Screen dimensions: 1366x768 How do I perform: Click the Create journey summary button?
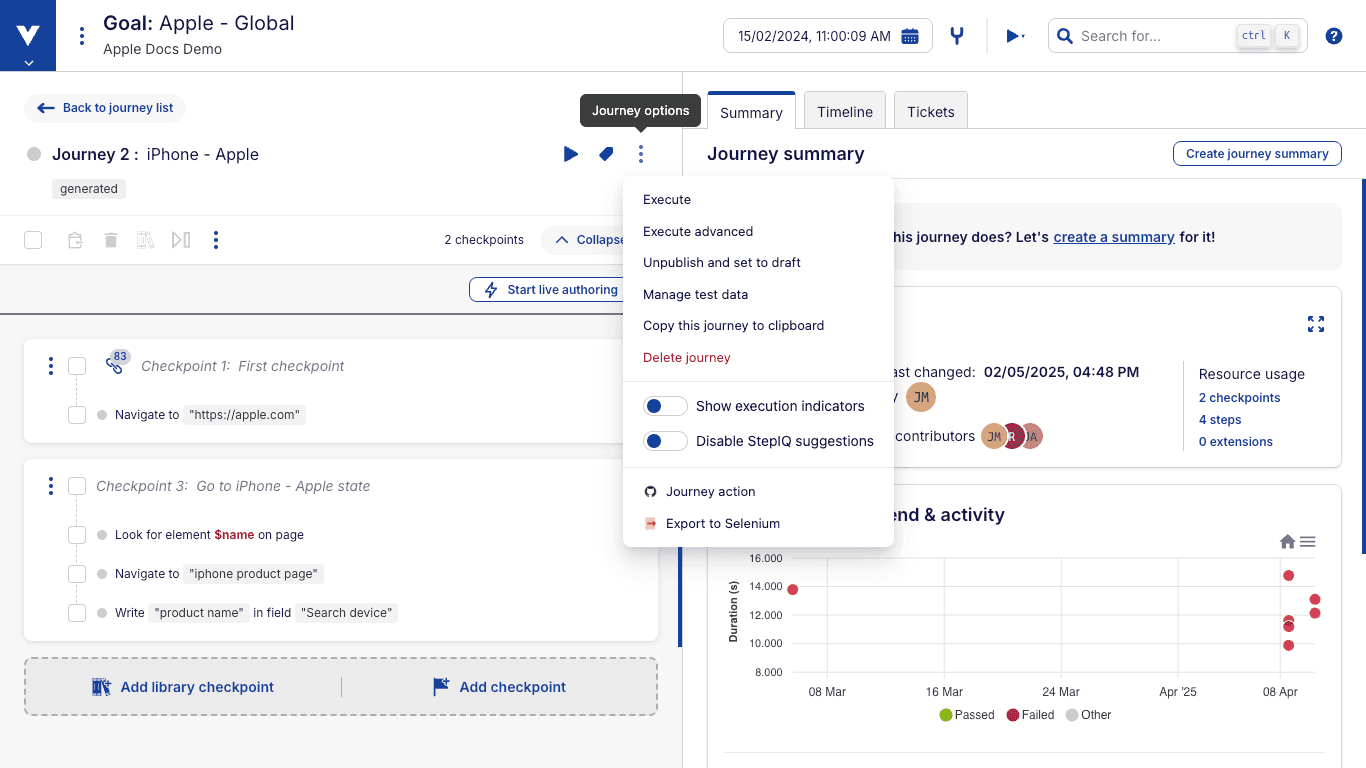[1257, 153]
